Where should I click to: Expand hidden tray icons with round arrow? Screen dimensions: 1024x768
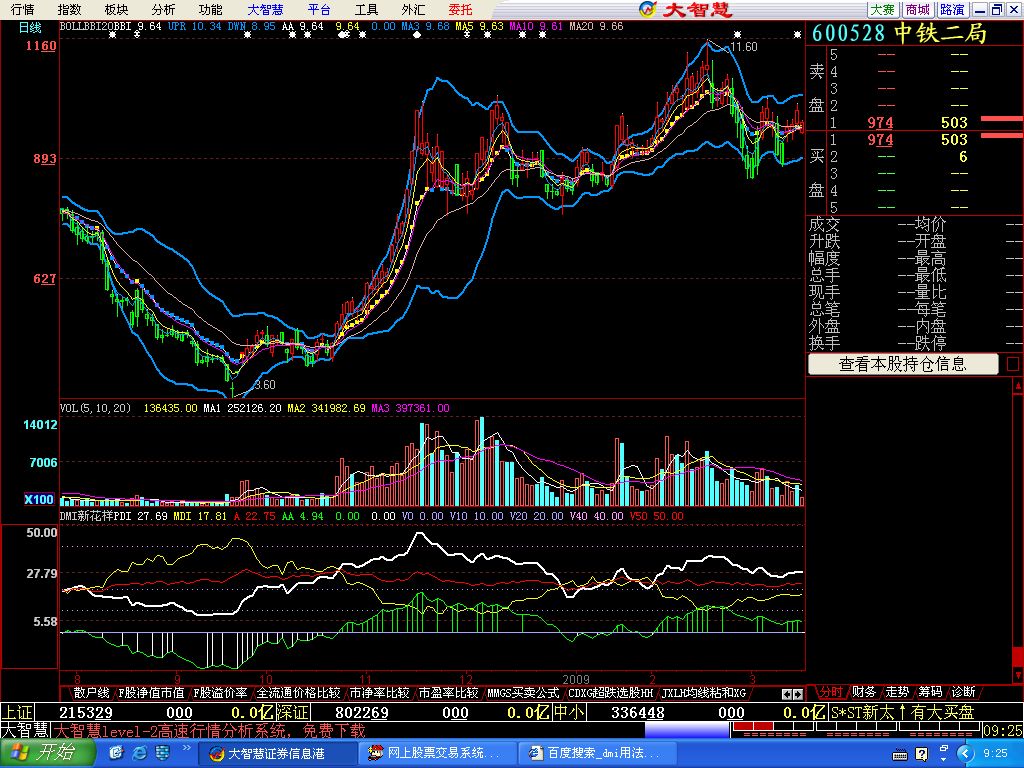[x=965, y=754]
